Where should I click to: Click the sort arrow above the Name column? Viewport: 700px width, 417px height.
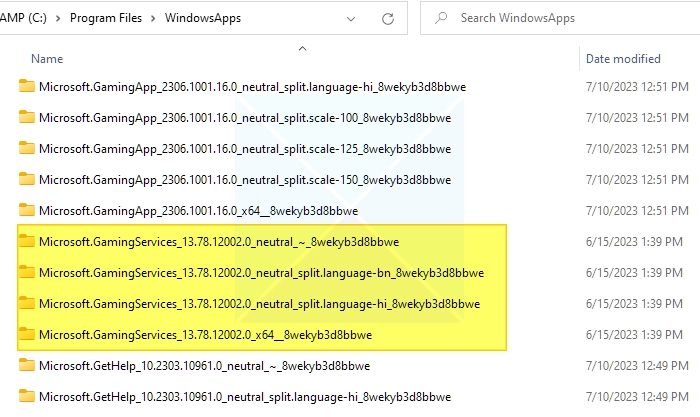pos(302,48)
